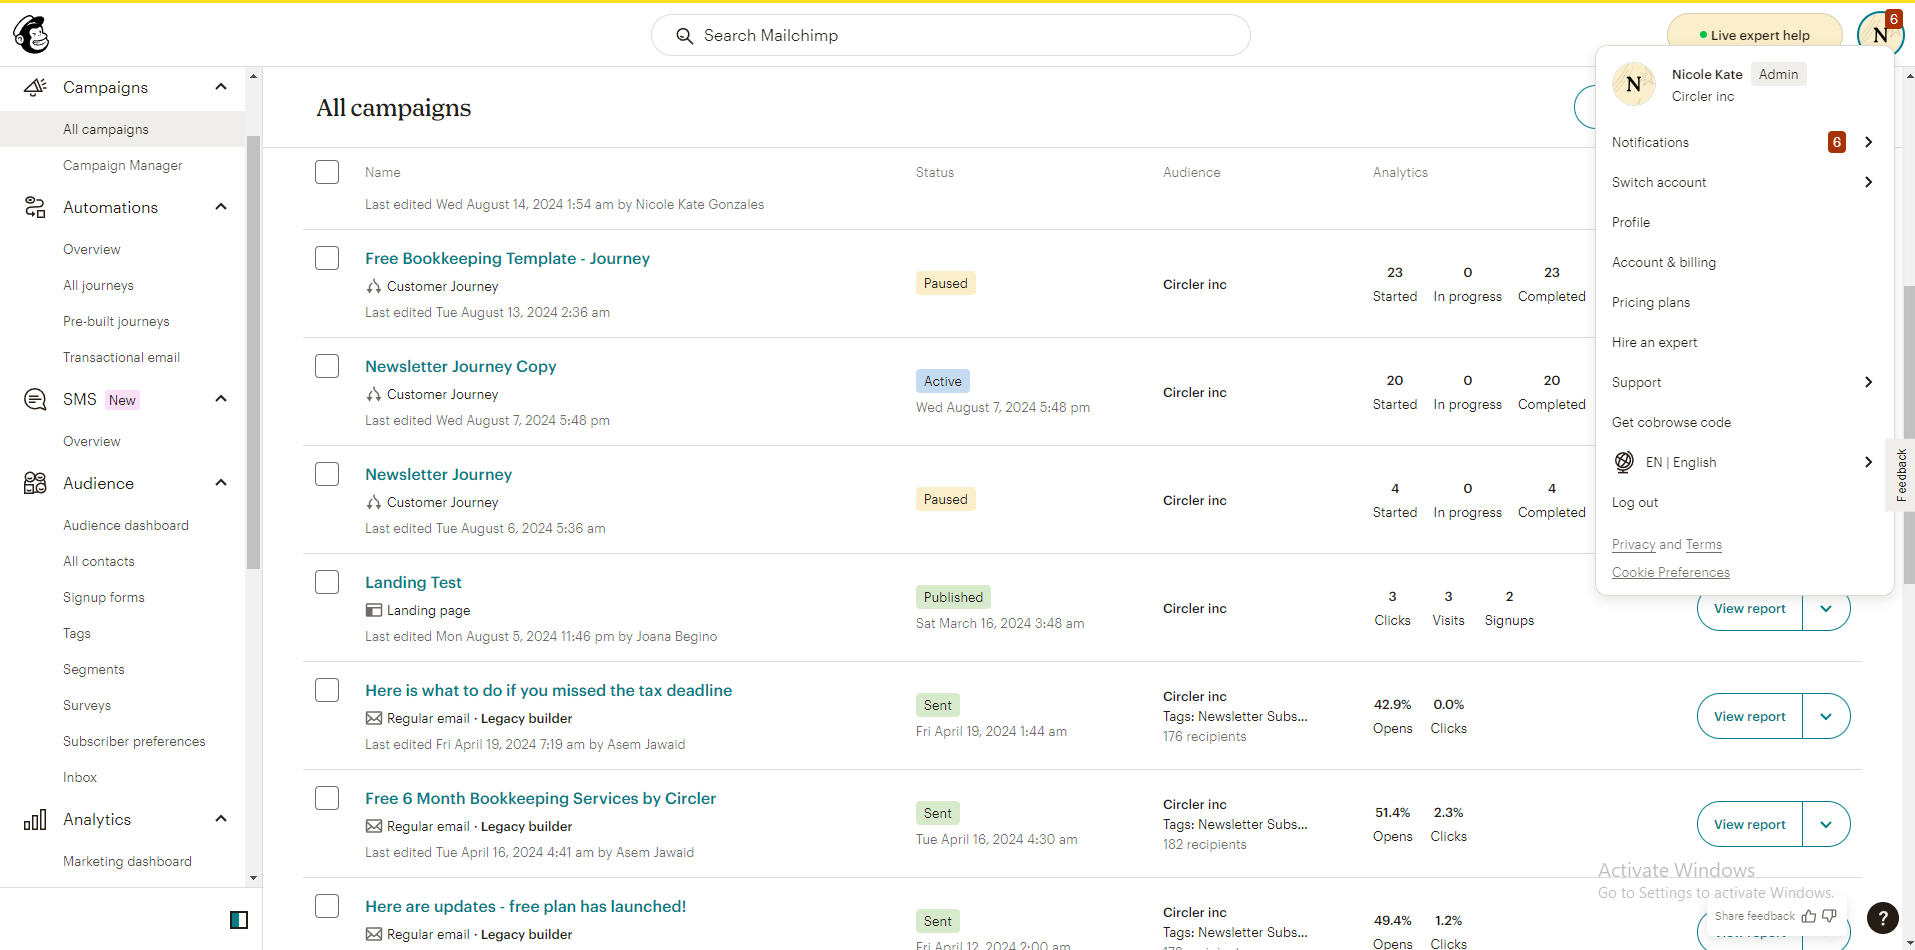Tick the Landing Test campaign checkbox
Image resolution: width=1915 pixels, height=950 pixels.
coord(327,582)
